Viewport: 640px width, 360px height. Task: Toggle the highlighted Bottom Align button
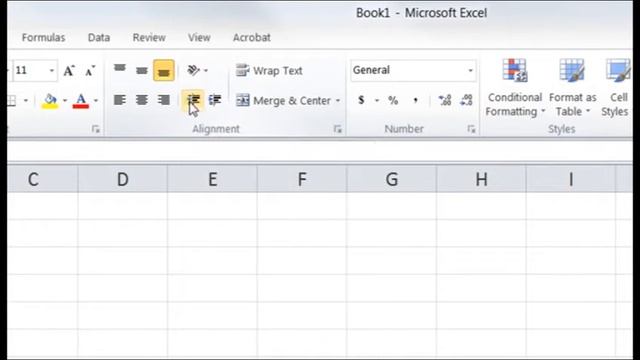click(x=164, y=70)
